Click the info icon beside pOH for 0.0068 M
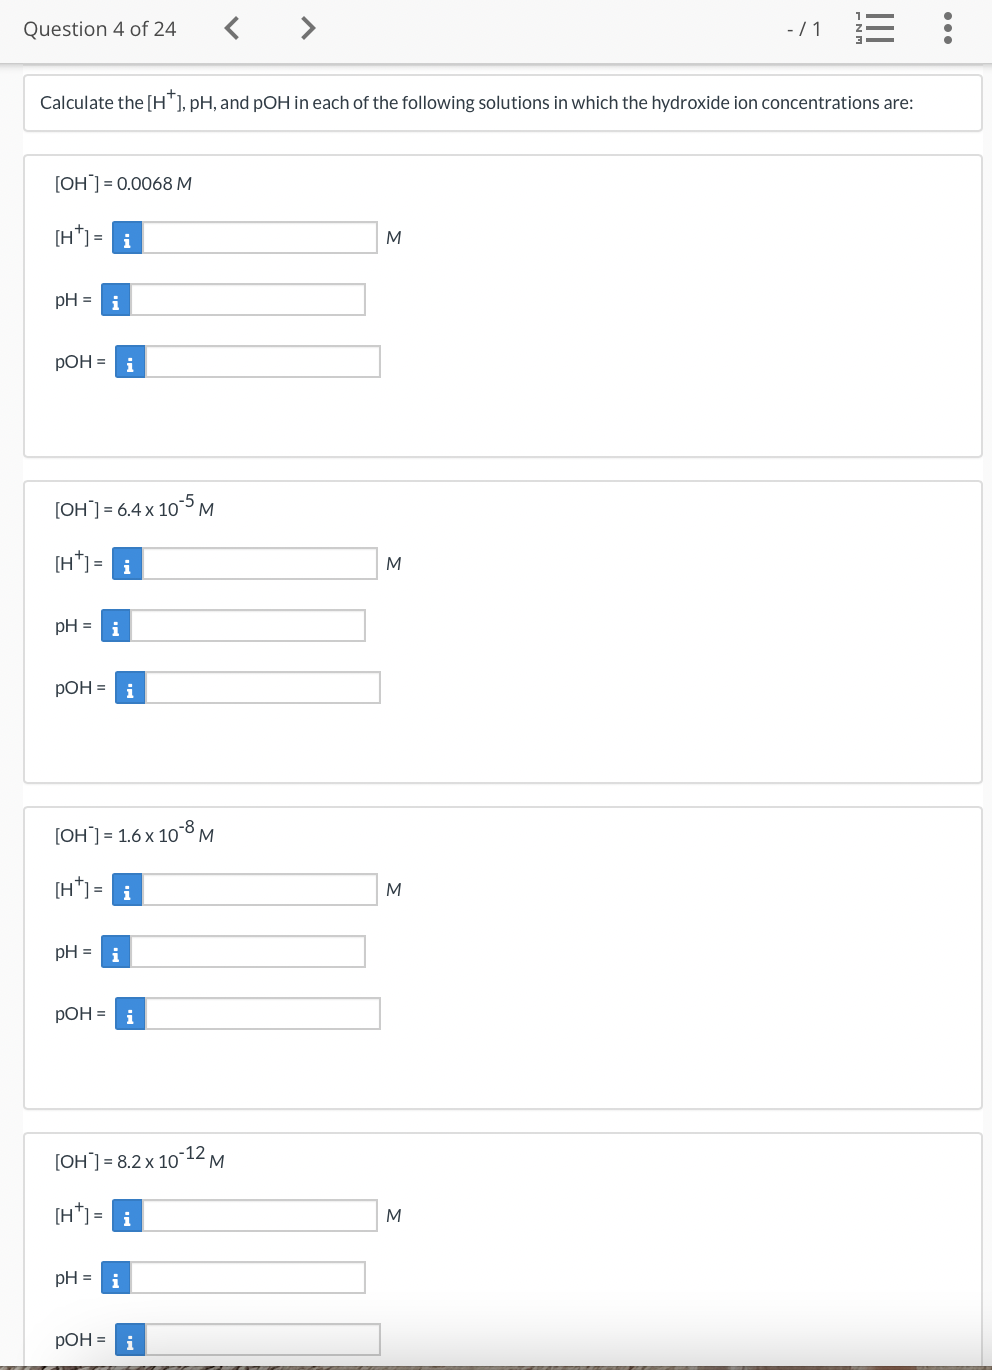This screenshot has height=1370, width=992. click(129, 362)
